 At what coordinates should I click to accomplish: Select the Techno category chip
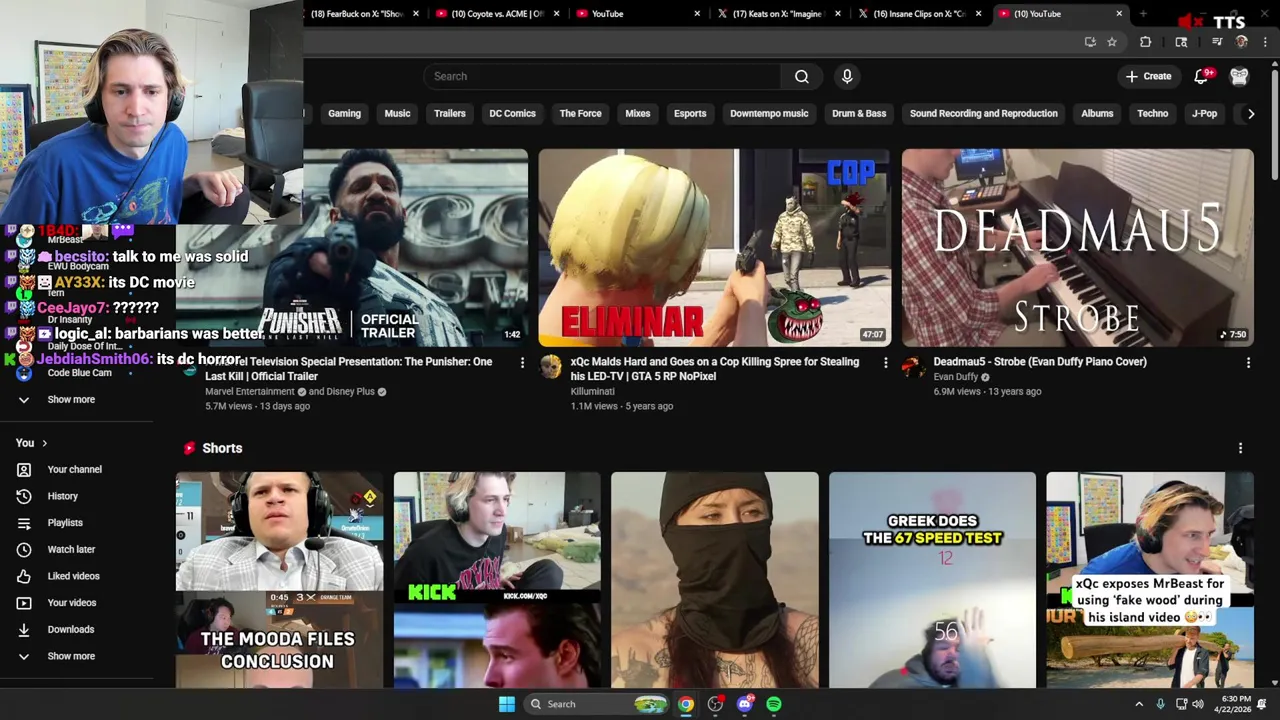pos(1152,113)
